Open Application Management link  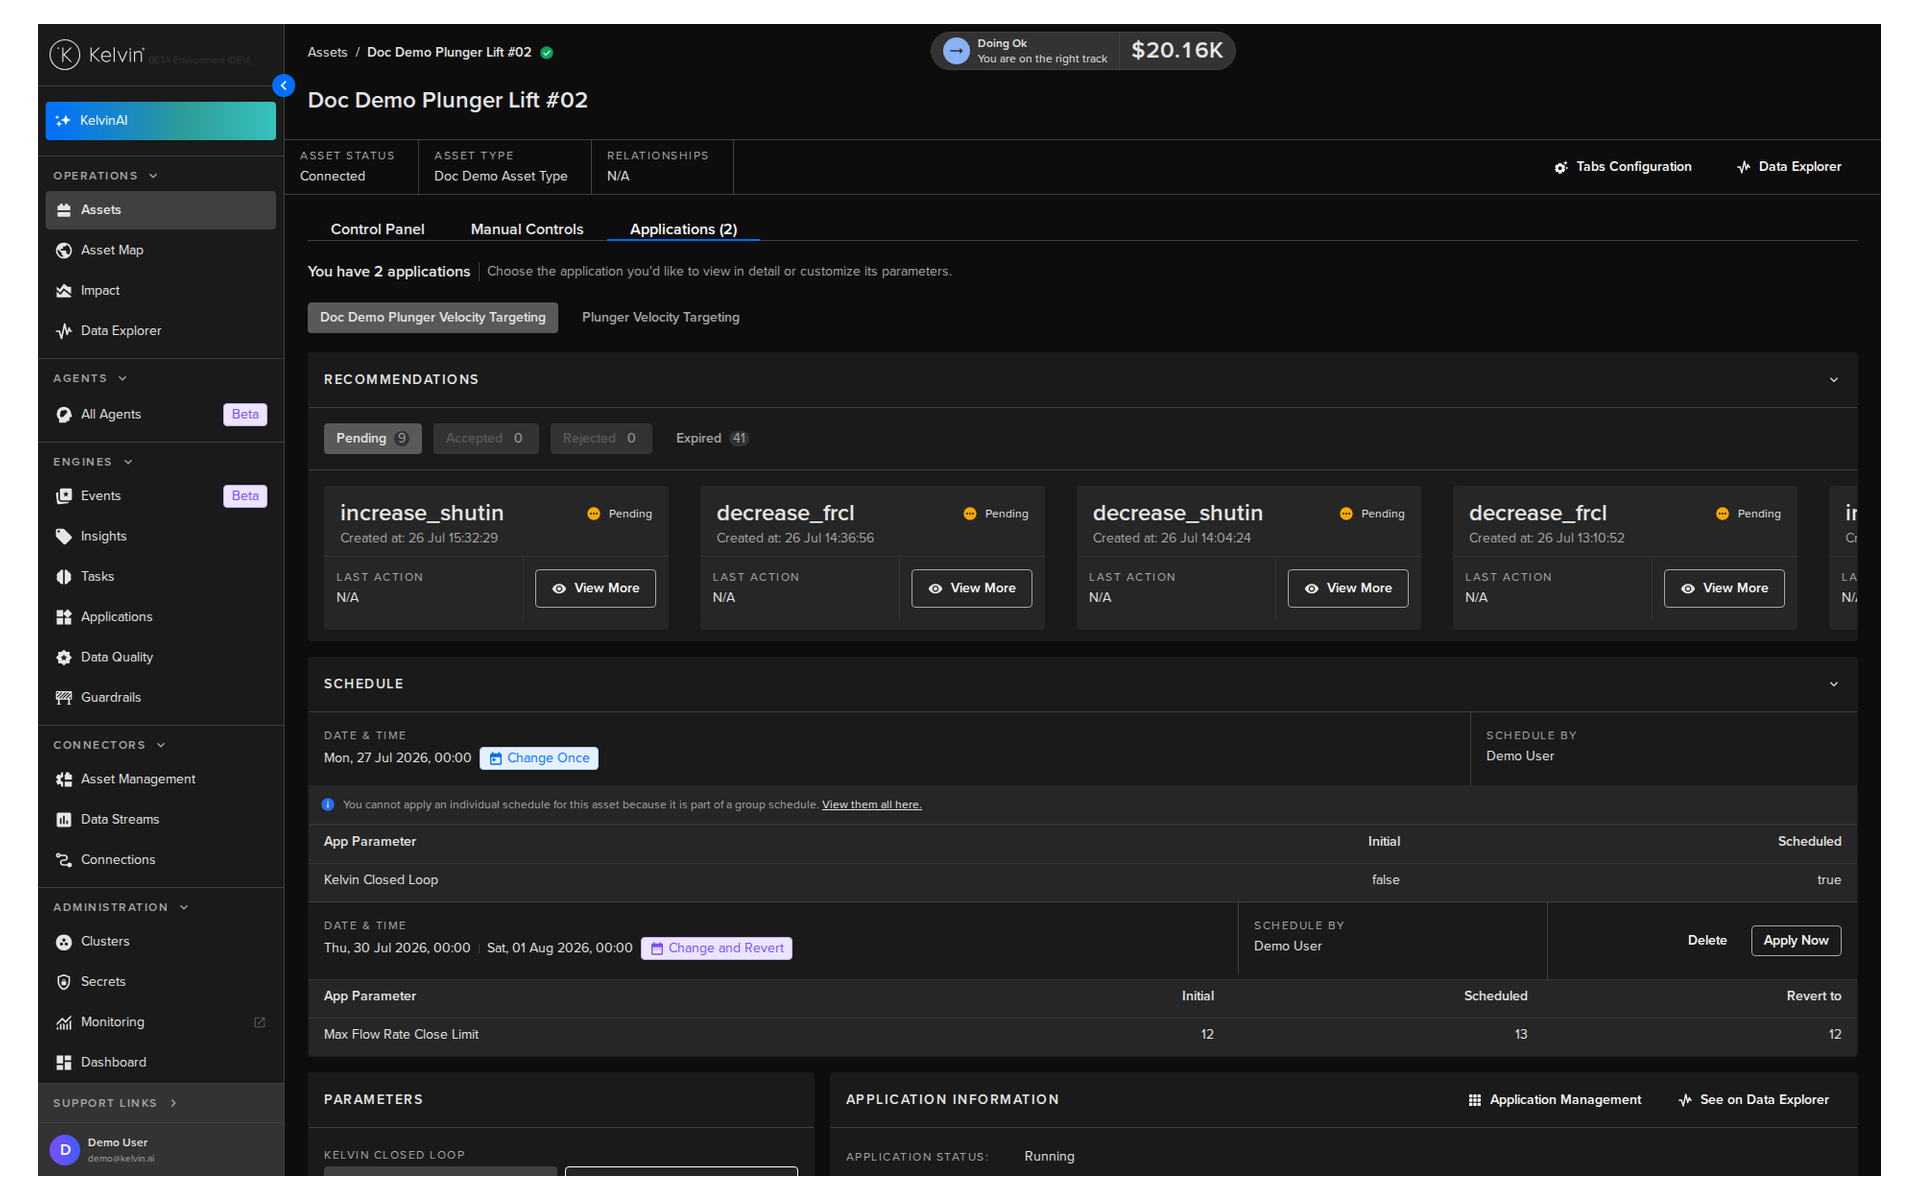click(1554, 1100)
